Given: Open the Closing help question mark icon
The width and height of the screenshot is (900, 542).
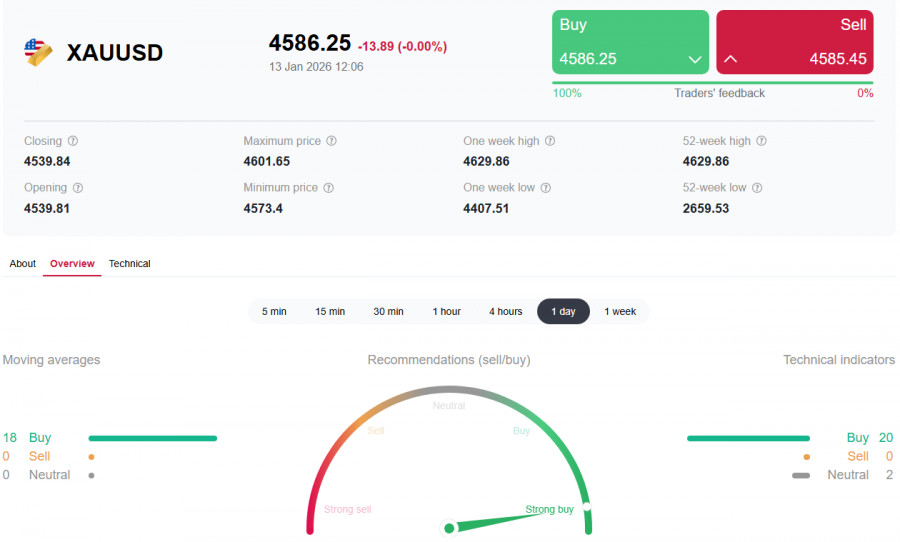Looking at the screenshot, I should point(73,141).
